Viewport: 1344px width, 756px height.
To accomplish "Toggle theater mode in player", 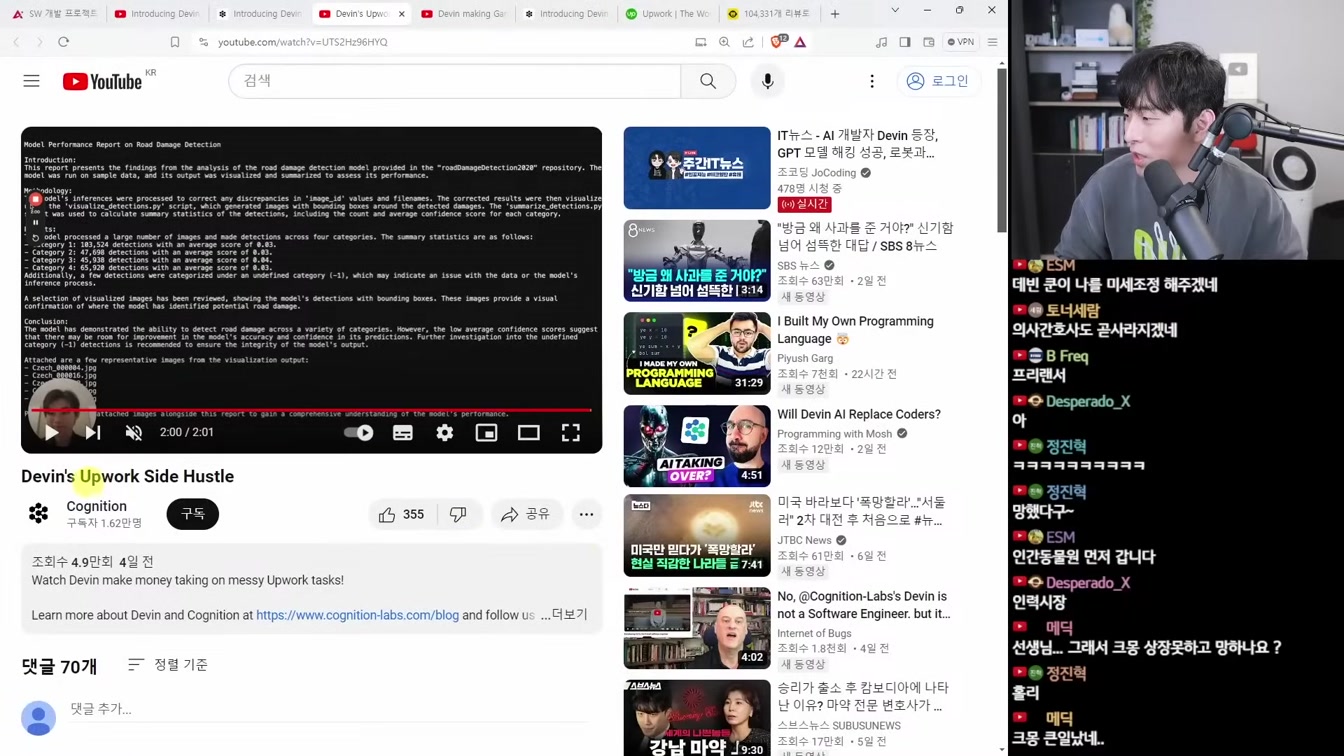I will point(529,433).
